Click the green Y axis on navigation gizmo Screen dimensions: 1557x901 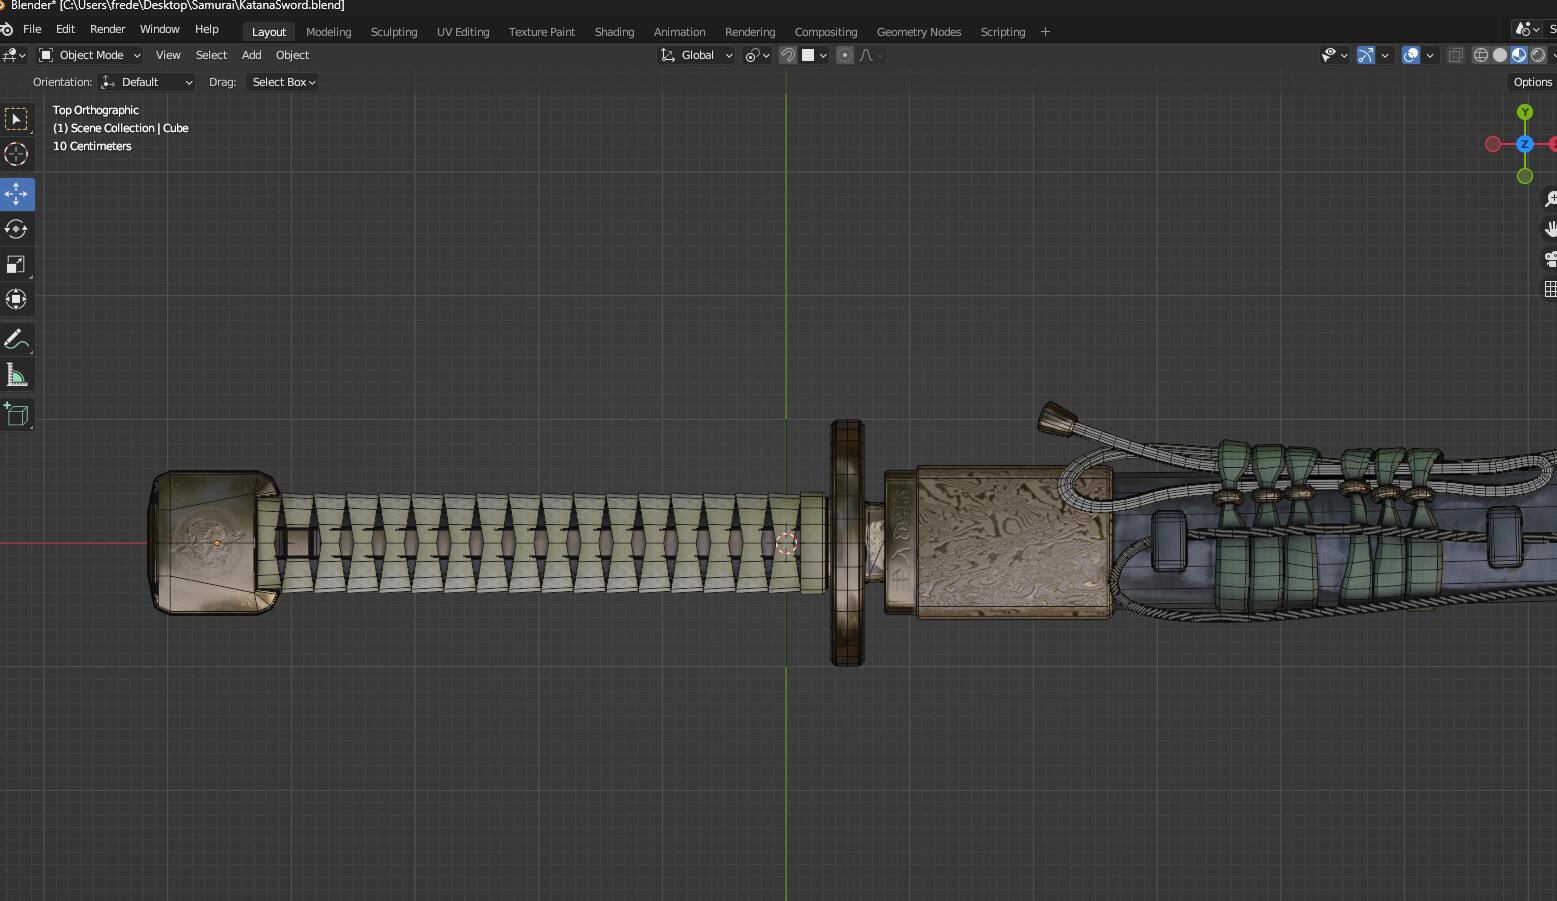point(1525,112)
